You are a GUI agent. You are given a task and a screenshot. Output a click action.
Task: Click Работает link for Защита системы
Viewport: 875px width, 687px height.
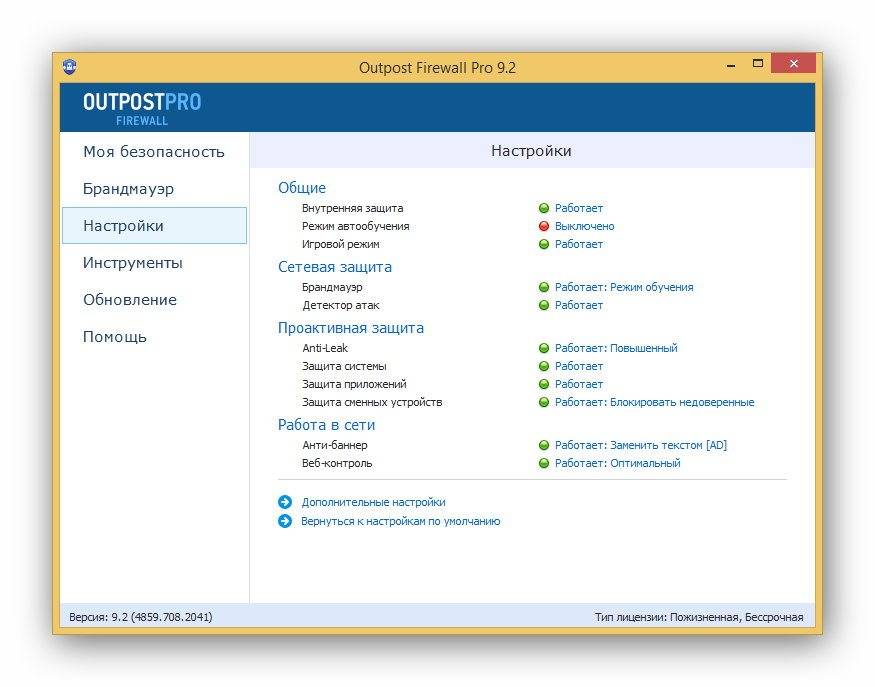click(579, 366)
